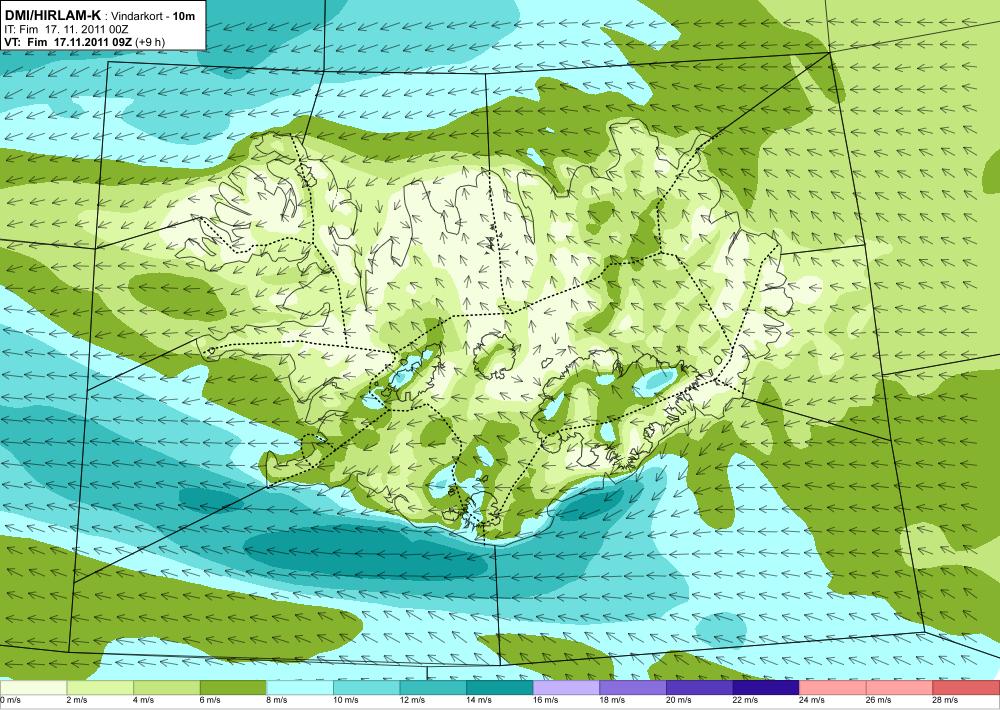This screenshot has width=1000, height=710.
Task: Choose the dark navy 22–24 m/s legend swatch
Action: tap(766, 688)
